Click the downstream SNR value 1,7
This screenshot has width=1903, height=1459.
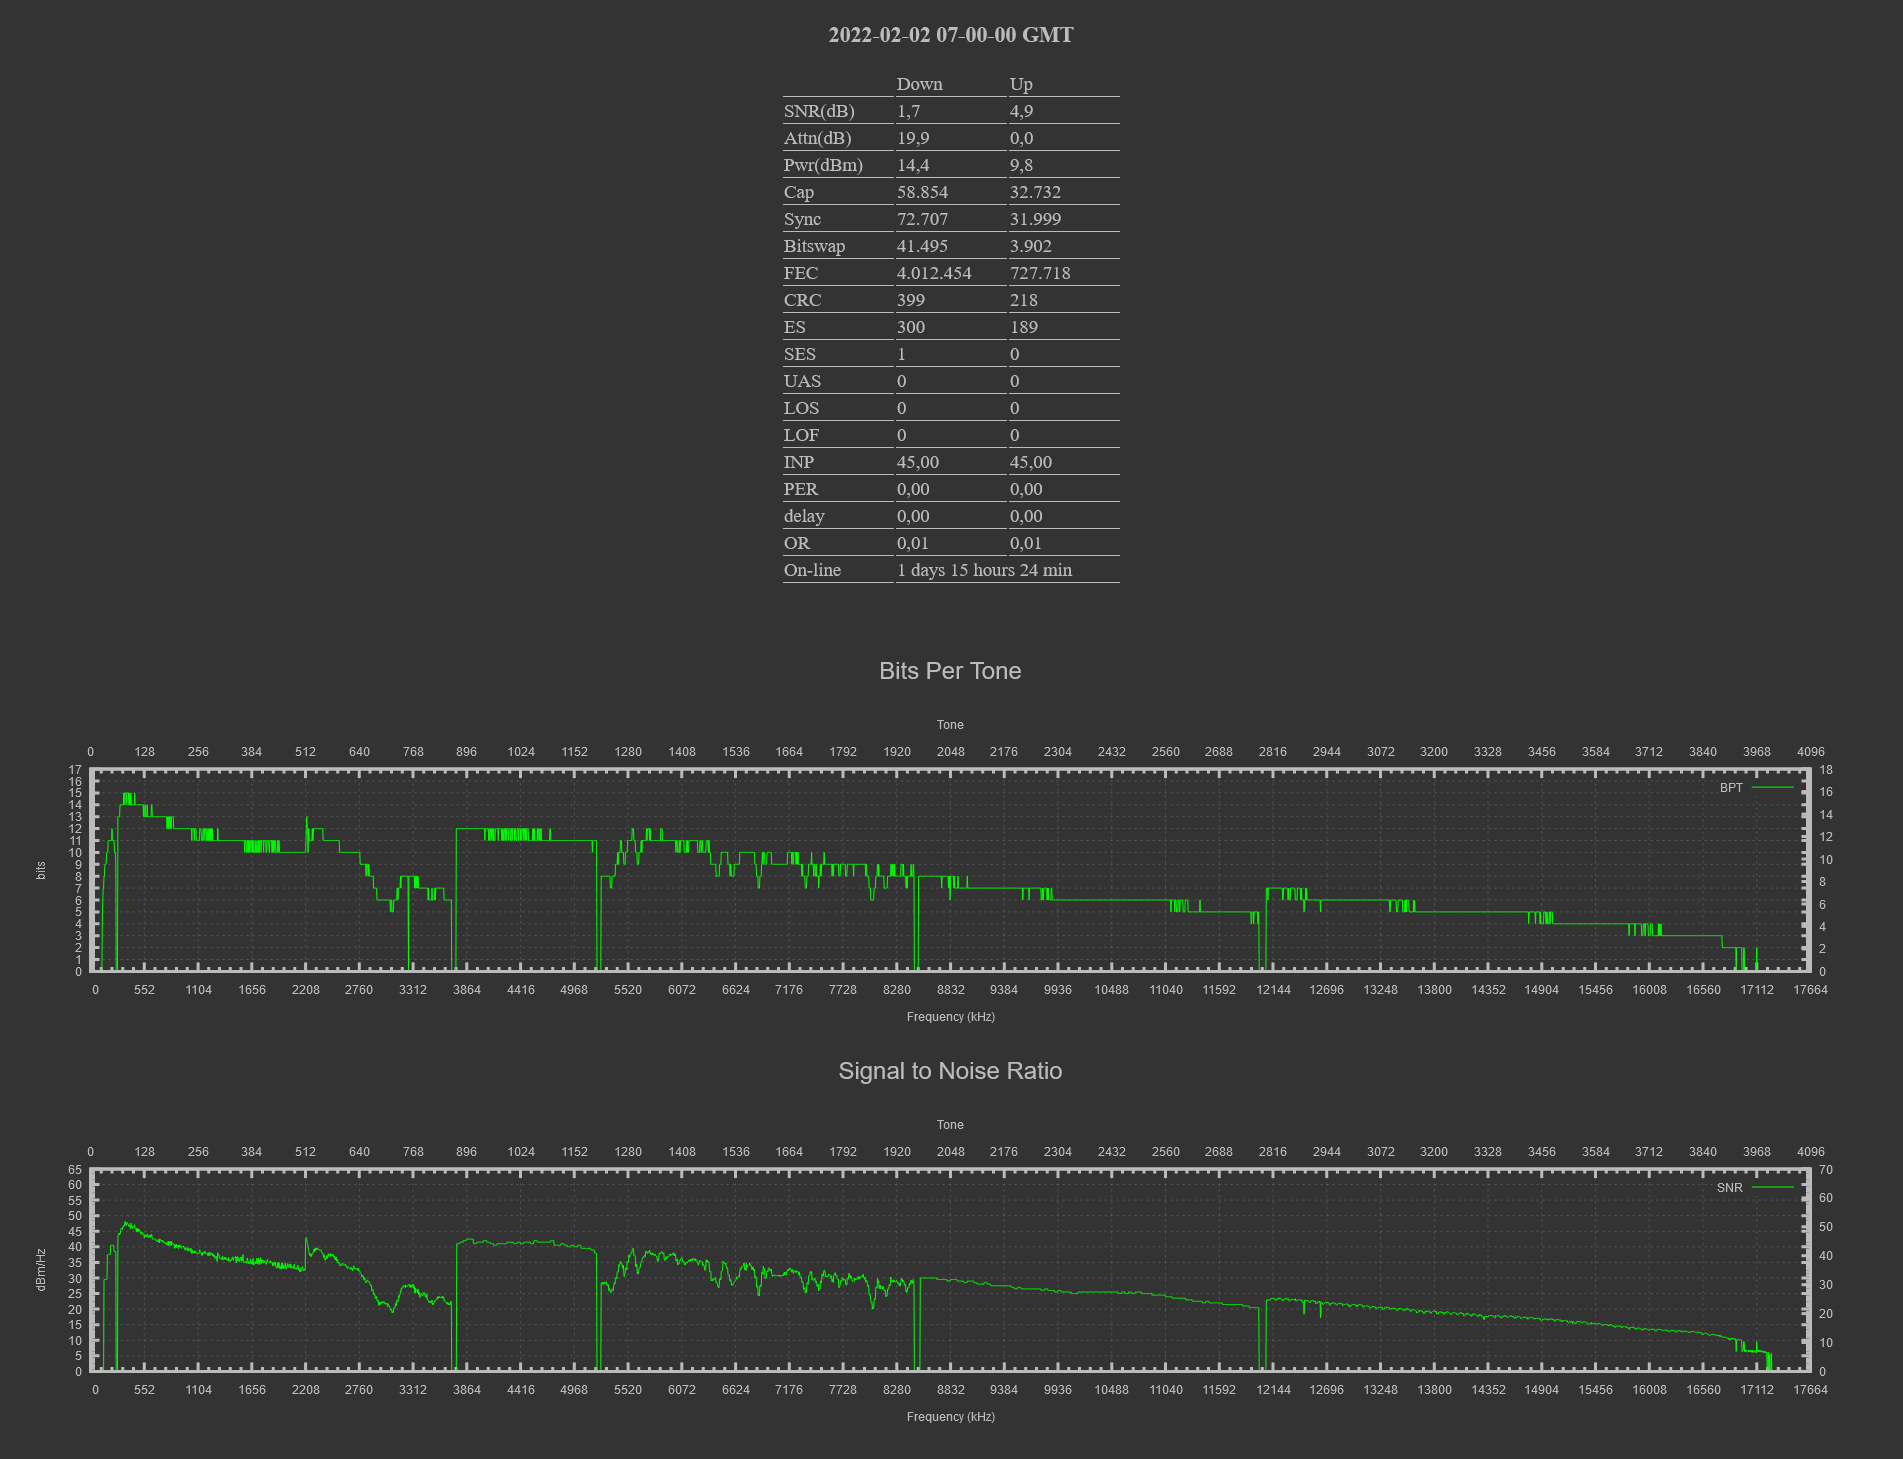(908, 111)
